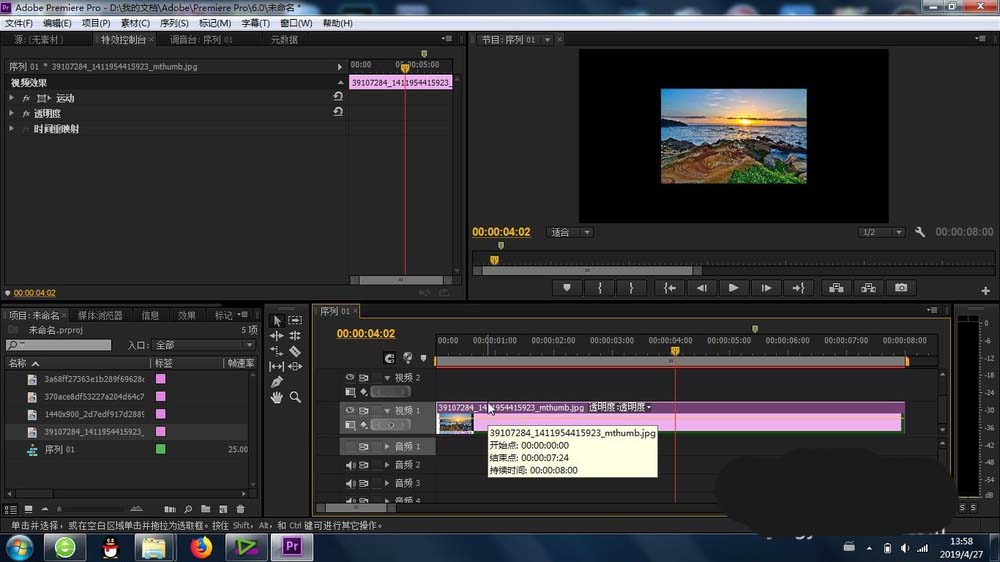Open the 素材(C) menu

coord(135,23)
